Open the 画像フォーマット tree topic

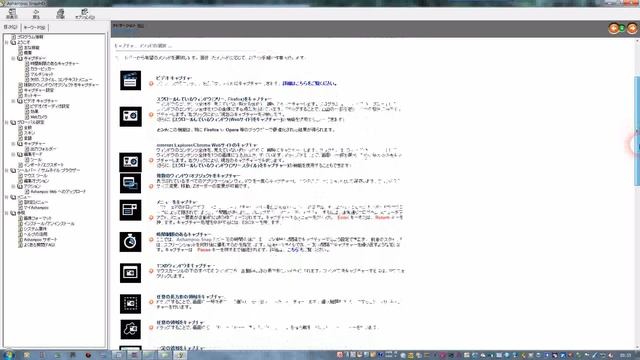tap(38, 218)
